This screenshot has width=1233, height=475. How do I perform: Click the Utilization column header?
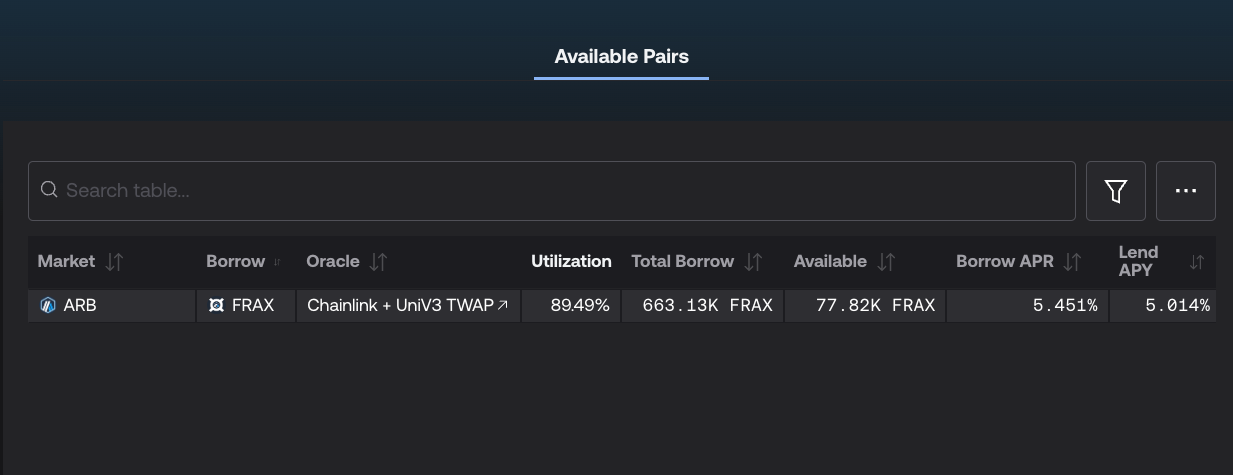coord(571,261)
